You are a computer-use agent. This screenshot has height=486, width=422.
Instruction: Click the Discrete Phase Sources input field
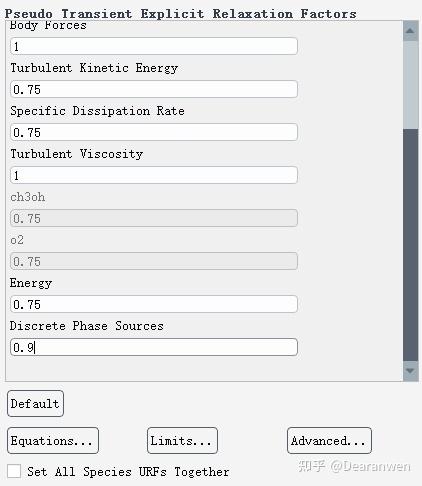[x=154, y=347]
